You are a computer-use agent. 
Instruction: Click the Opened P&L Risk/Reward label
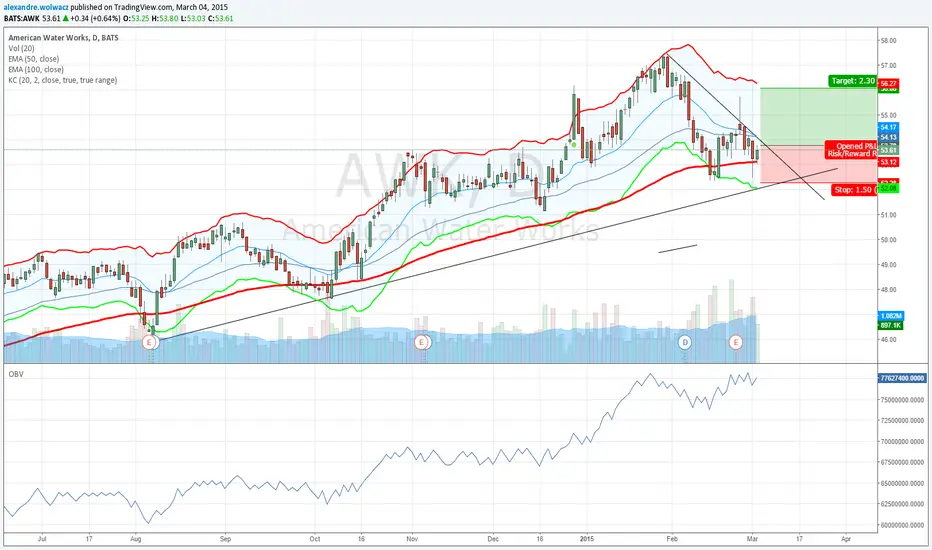pyautogui.click(x=851, y=150)
